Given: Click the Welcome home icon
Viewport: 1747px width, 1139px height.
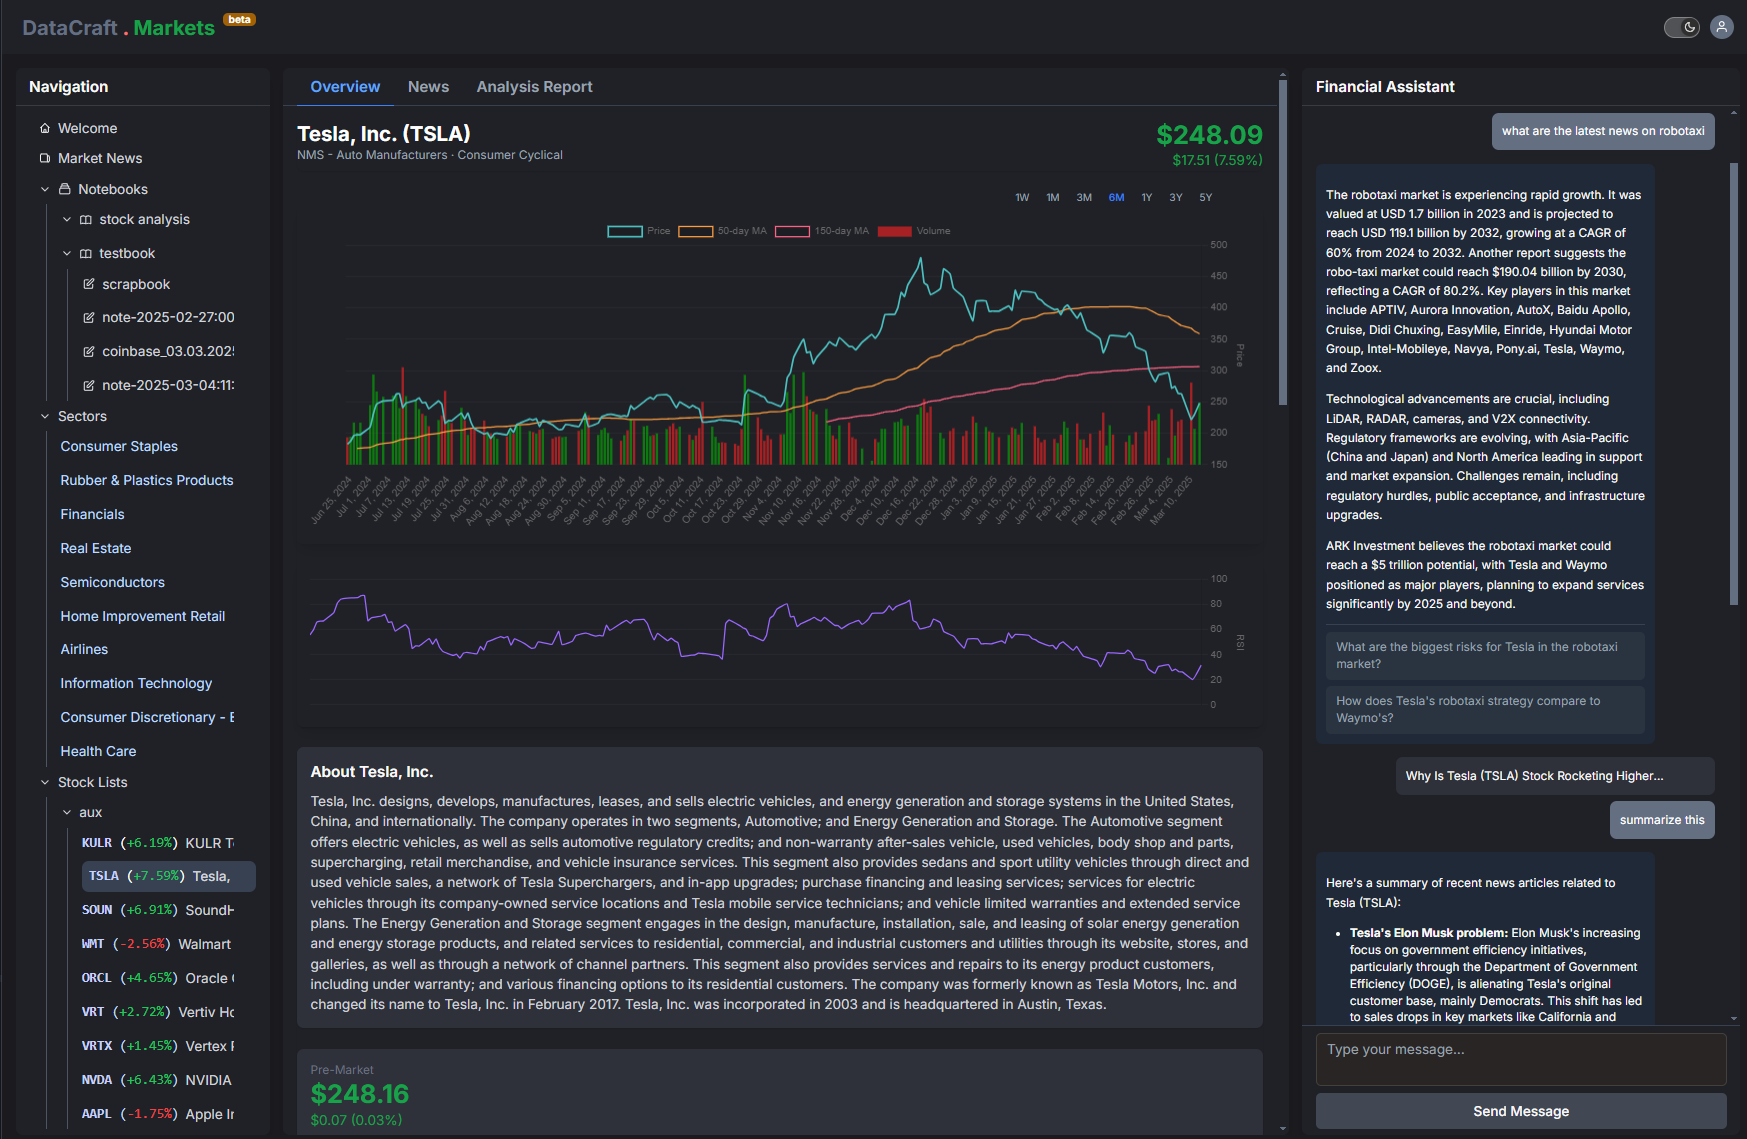Looking at the screenshot, I should (x=45, y=128).
